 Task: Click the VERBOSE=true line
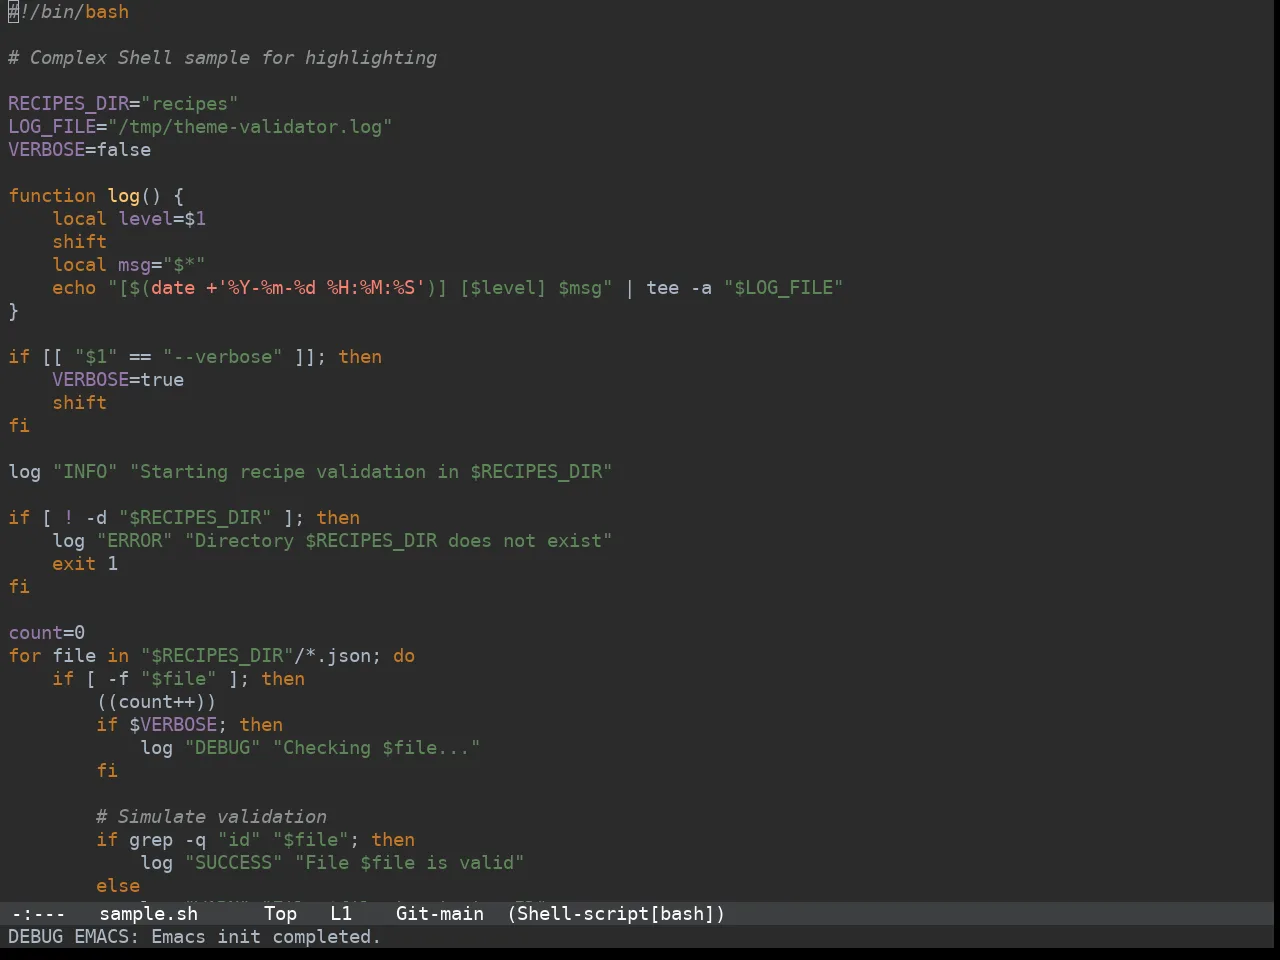pos(118,380)
